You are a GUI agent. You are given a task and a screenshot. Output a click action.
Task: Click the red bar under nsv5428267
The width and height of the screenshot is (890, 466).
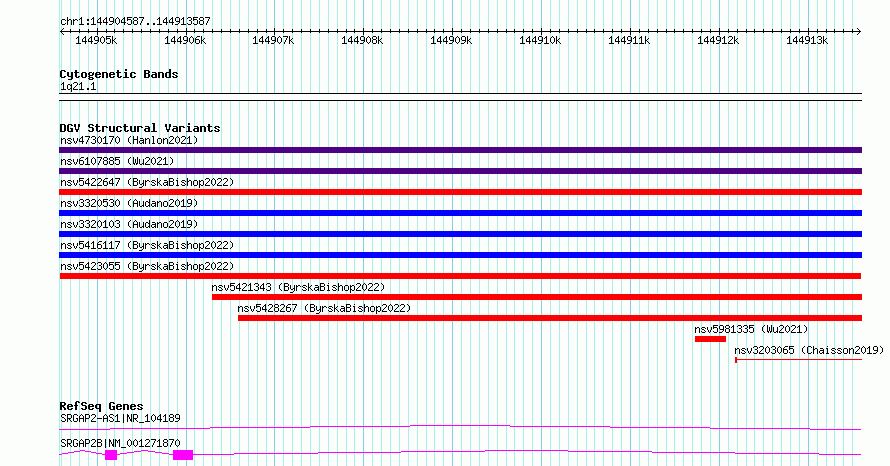tap(550, 318)
